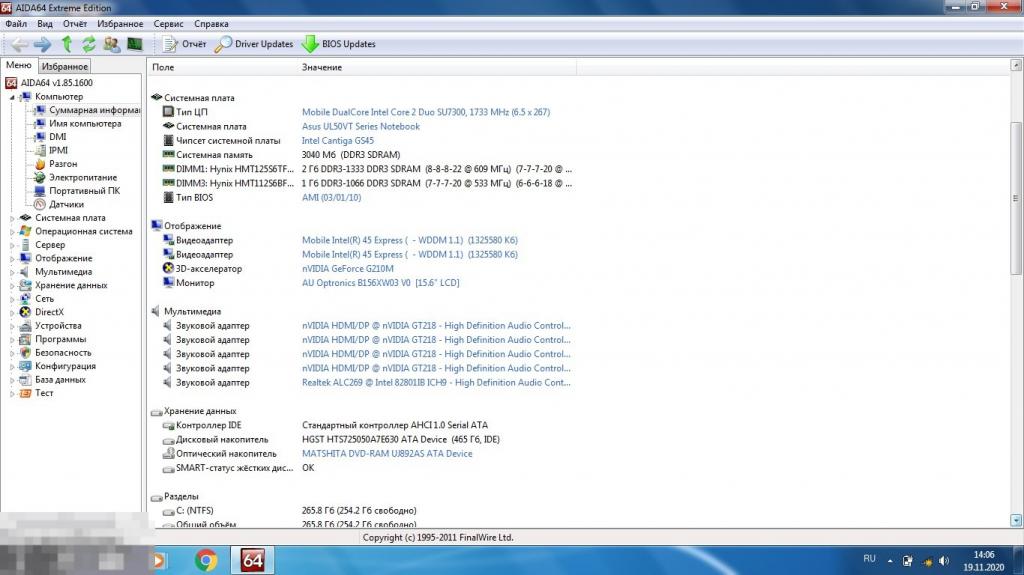The height and width of the screenshot is (575, 1024).
Task: Click the Программы icon in tree
Action: (25, 339)
